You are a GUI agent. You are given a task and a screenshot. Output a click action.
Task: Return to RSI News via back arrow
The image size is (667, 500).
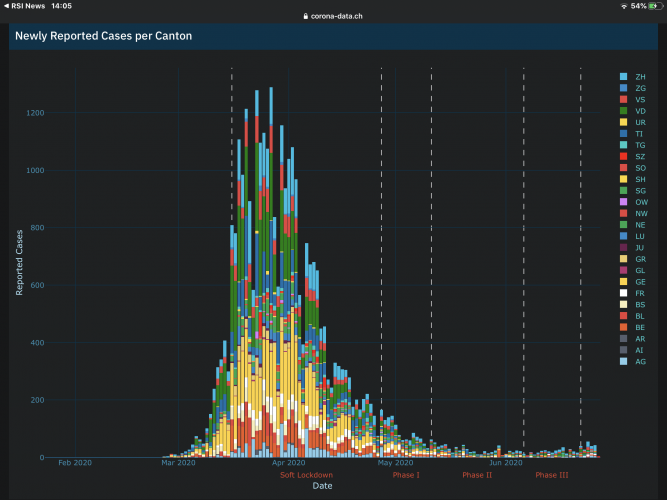pyautogui.click(x=5, y=5)
